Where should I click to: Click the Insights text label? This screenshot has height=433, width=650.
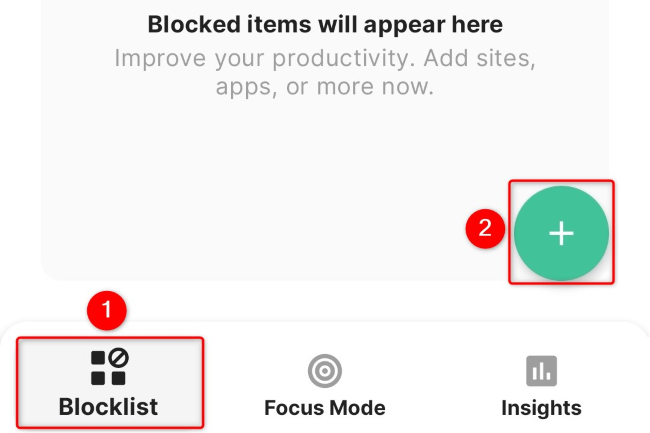(x=541, y=408)
